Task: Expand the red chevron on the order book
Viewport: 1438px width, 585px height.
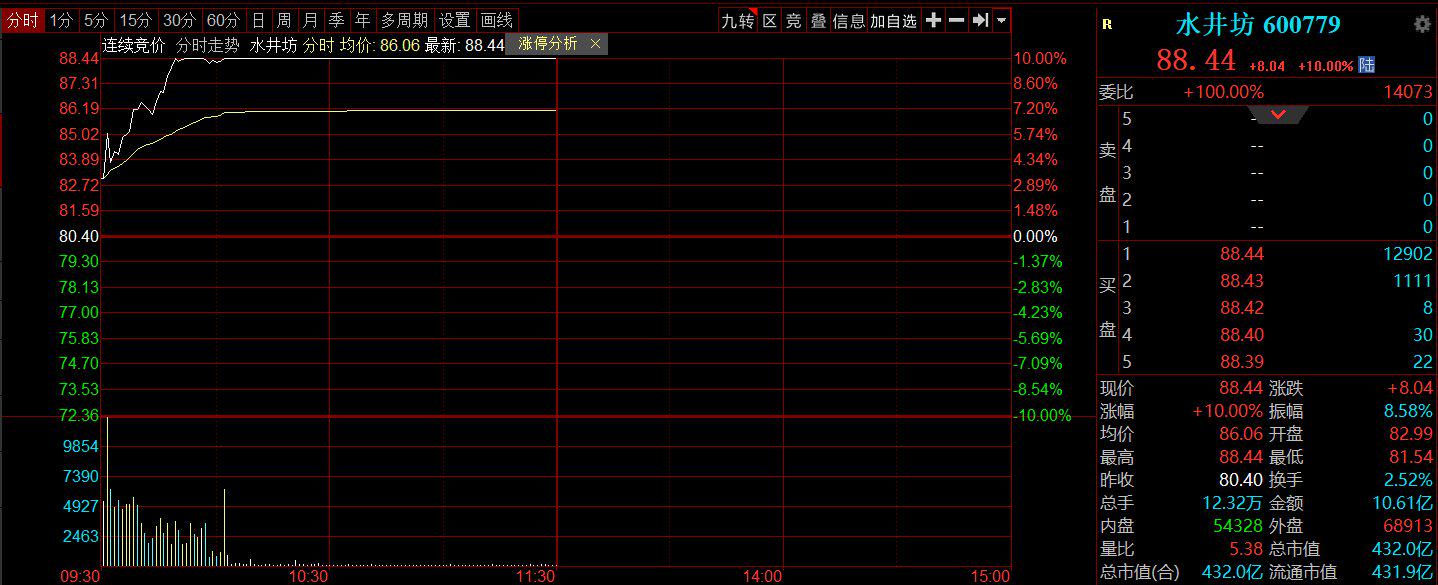Action: coord(1278,115)
